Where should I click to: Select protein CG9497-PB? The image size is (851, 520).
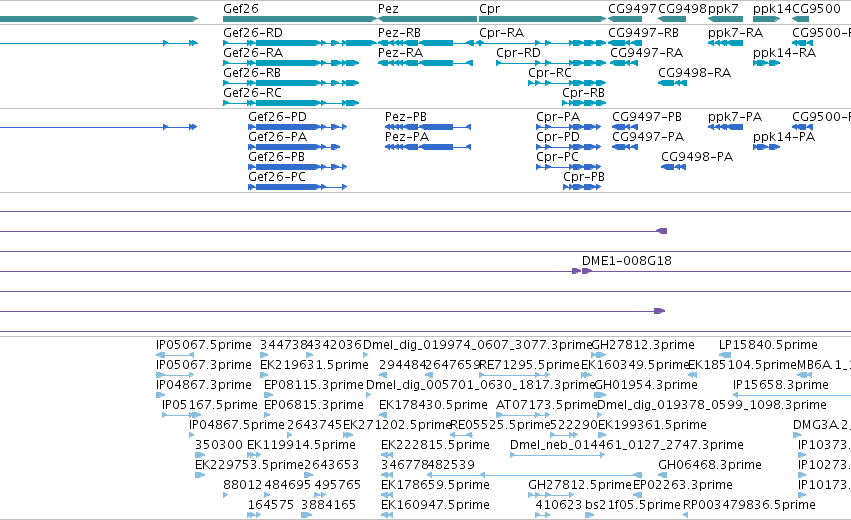pos(647,117)
